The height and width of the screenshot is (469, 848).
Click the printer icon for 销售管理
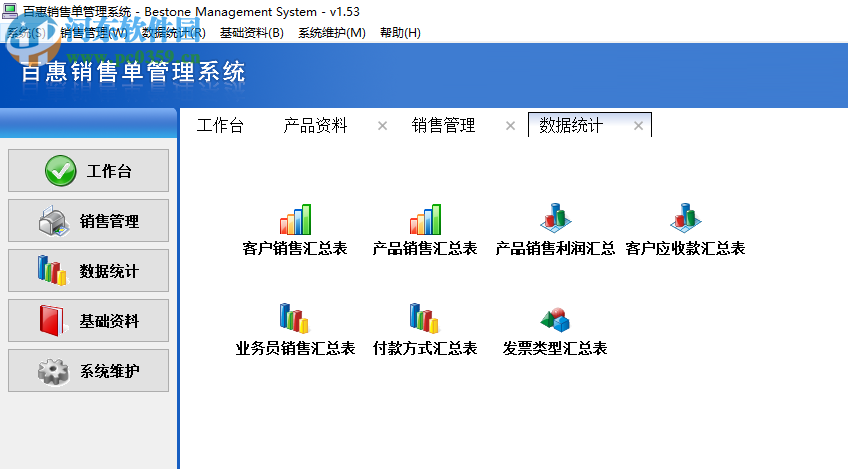54,221
